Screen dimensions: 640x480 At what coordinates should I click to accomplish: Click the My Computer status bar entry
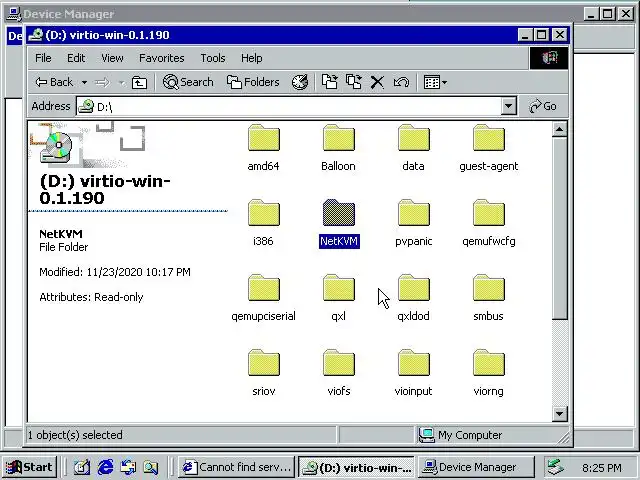[461, 435]
